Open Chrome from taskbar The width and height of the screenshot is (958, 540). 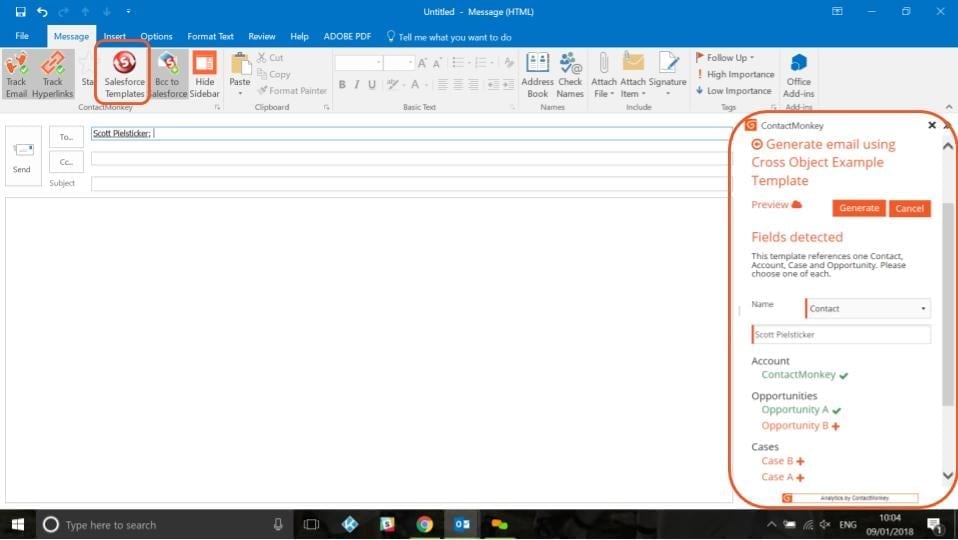(425, 525)
